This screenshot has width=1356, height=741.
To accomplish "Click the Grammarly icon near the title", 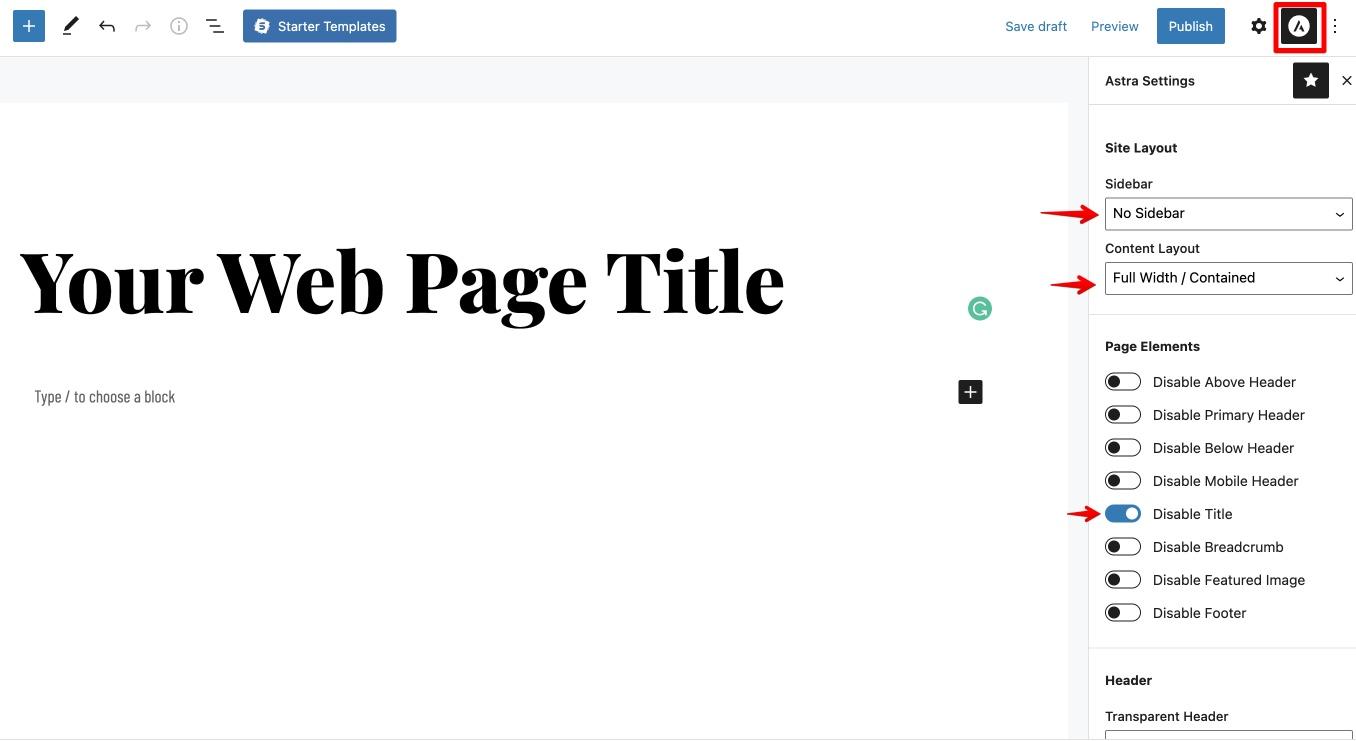I will point(979,308).
